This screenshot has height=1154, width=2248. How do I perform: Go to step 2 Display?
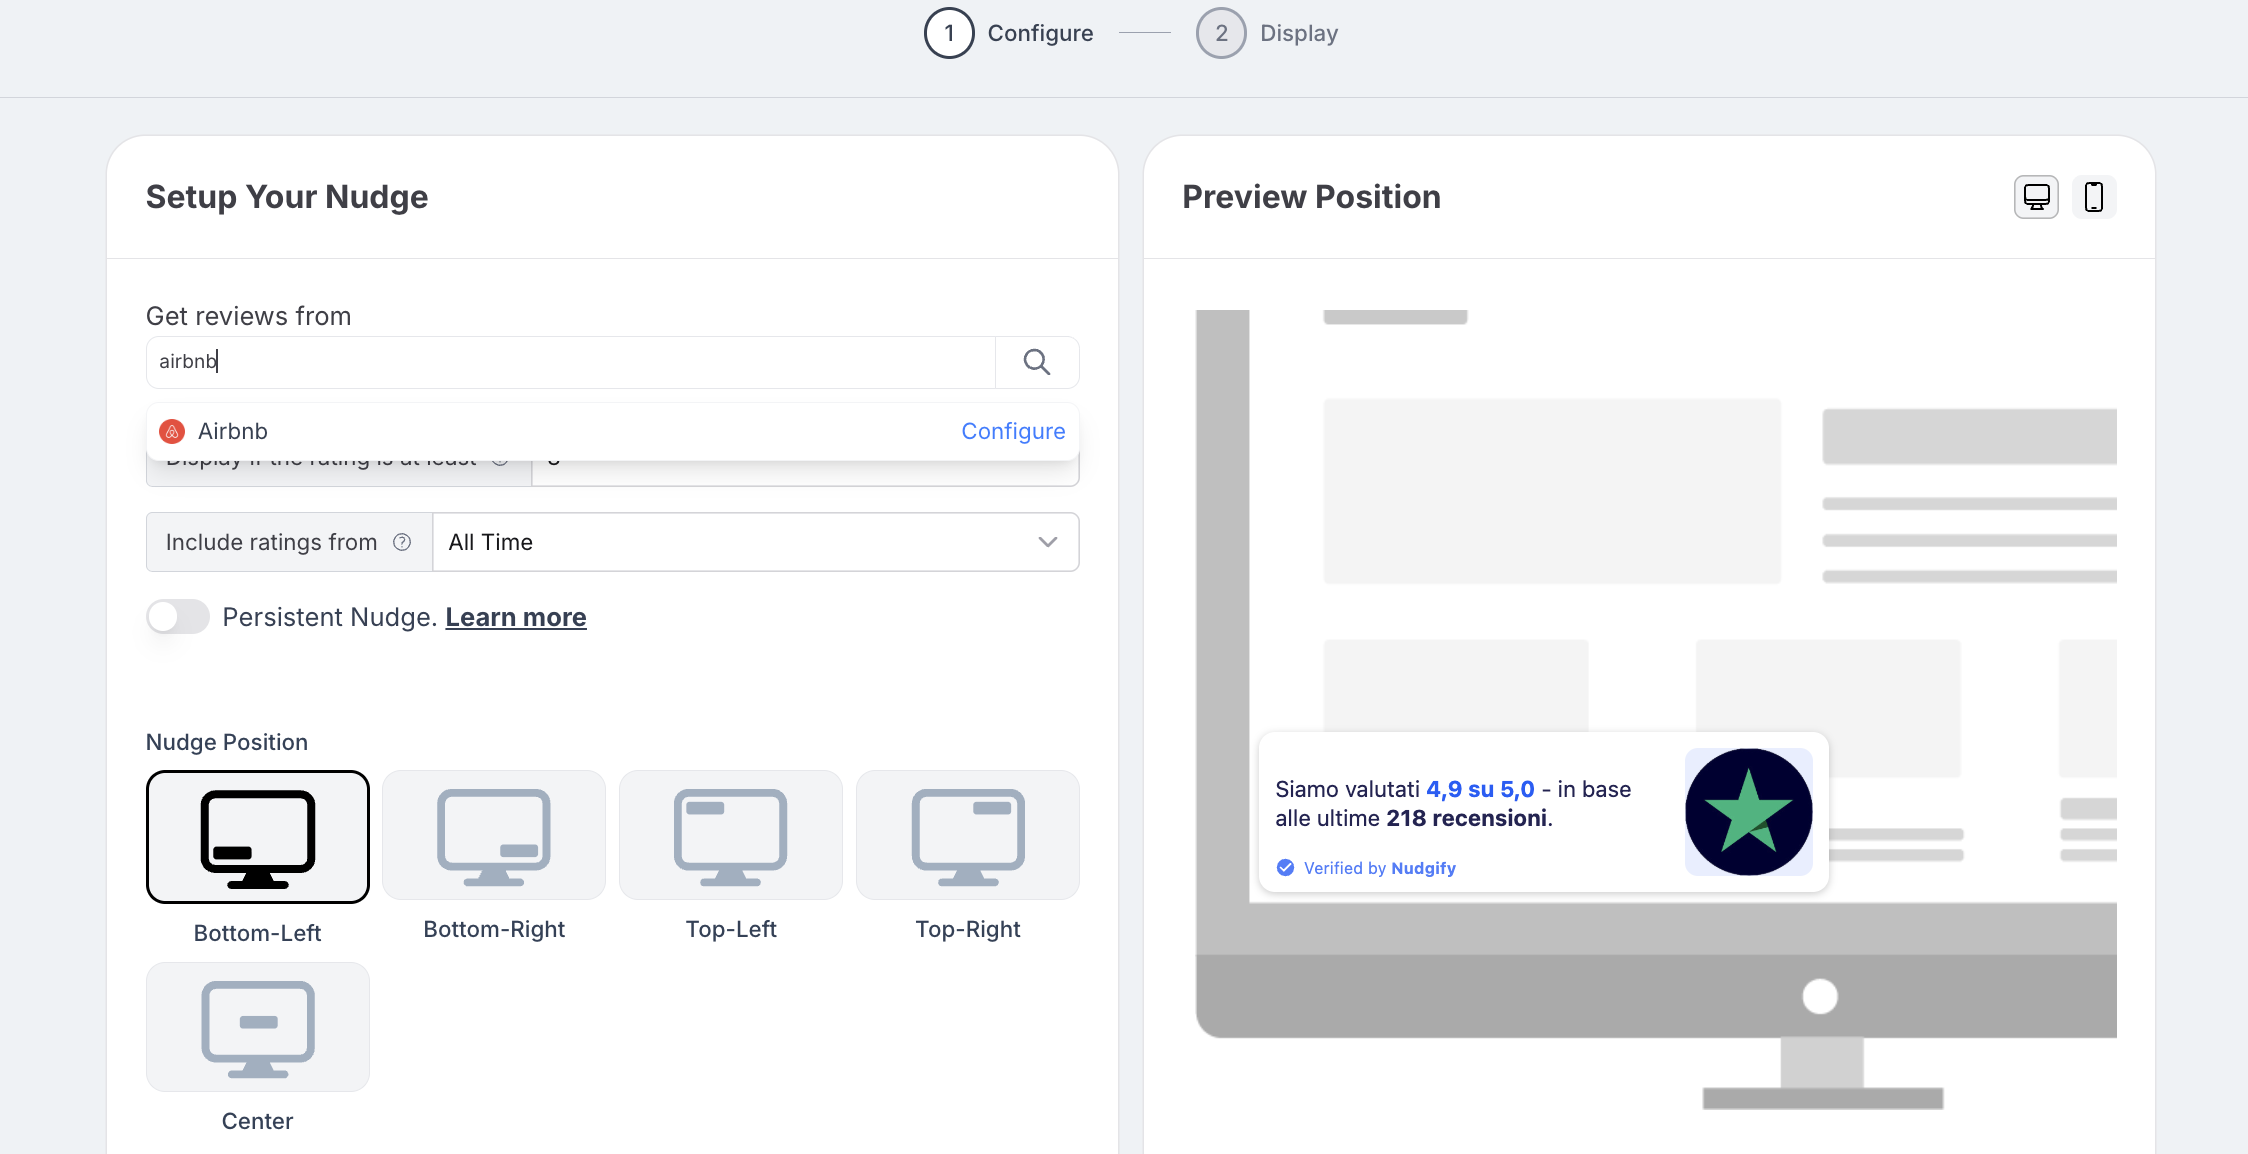tap(1221, 33)
